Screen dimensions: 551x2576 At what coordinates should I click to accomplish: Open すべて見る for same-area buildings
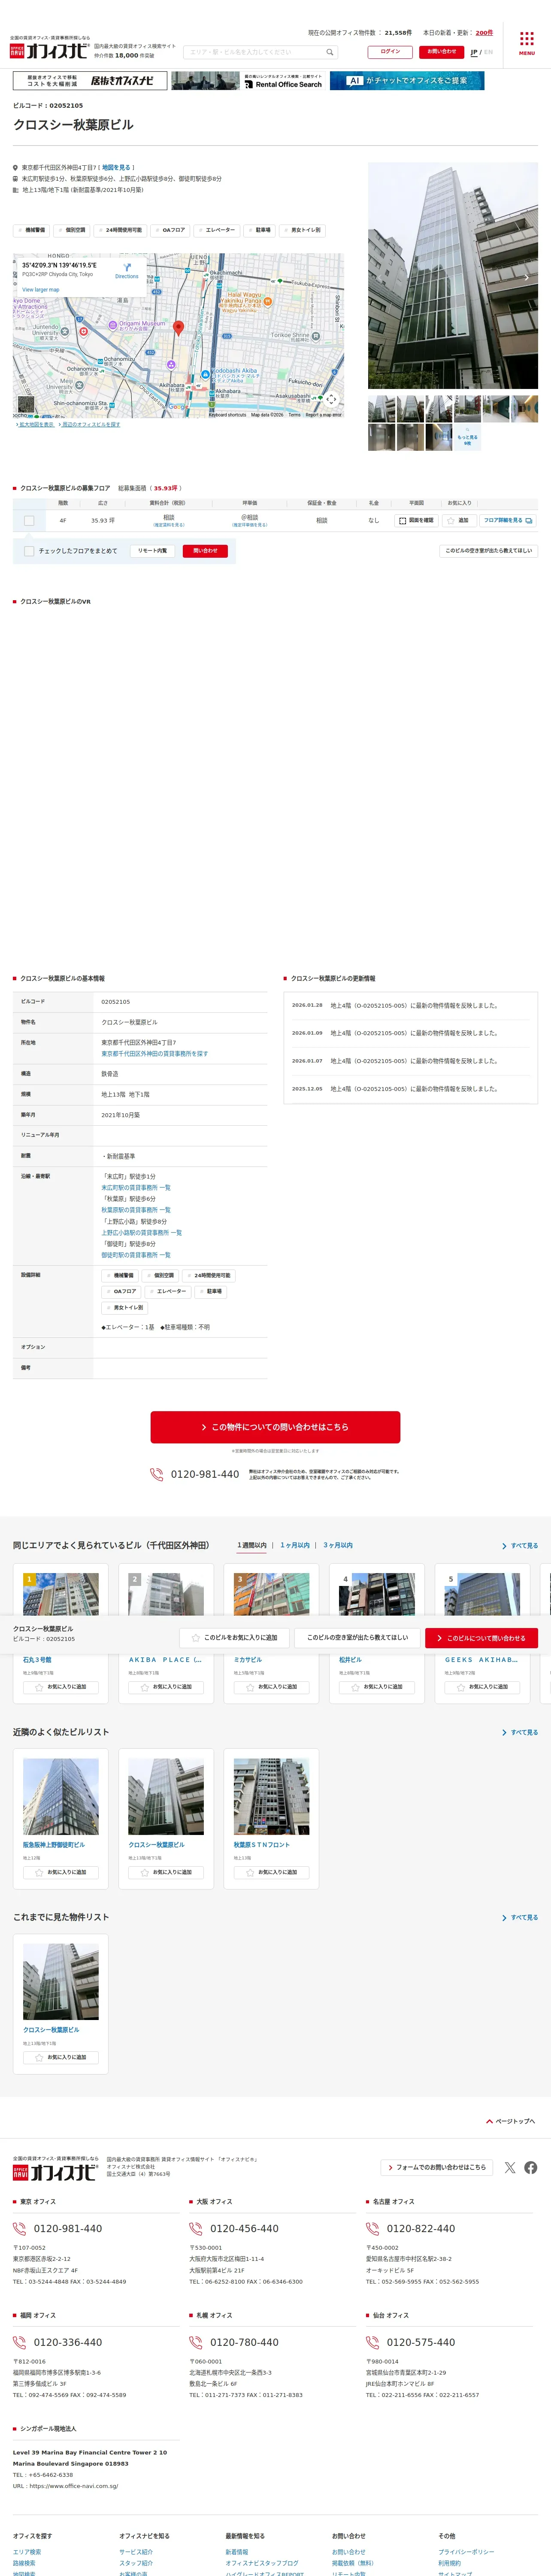pyautogui.click(x=520, y=1545)
